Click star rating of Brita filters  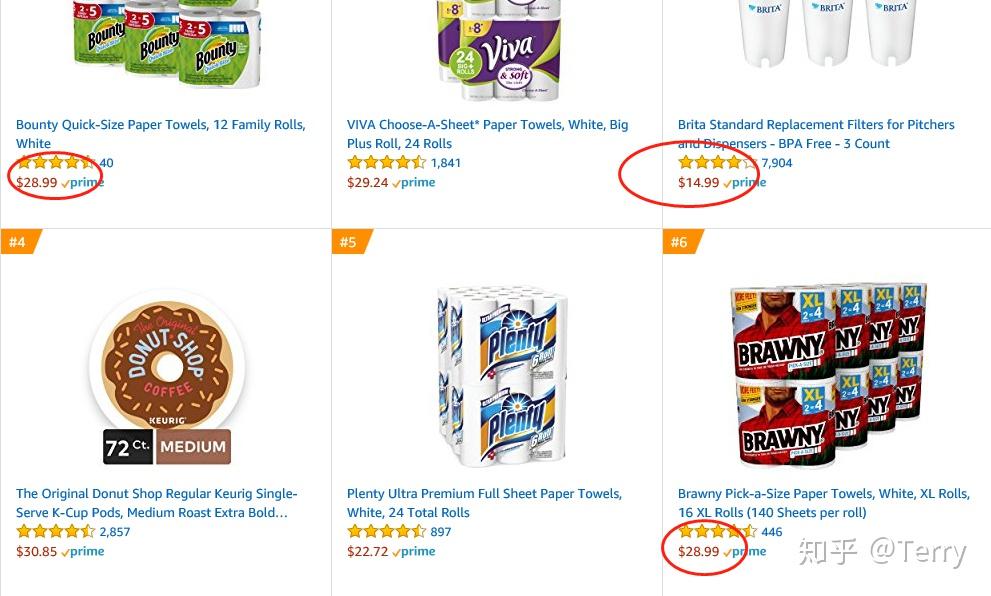click(x=717, y=163)
